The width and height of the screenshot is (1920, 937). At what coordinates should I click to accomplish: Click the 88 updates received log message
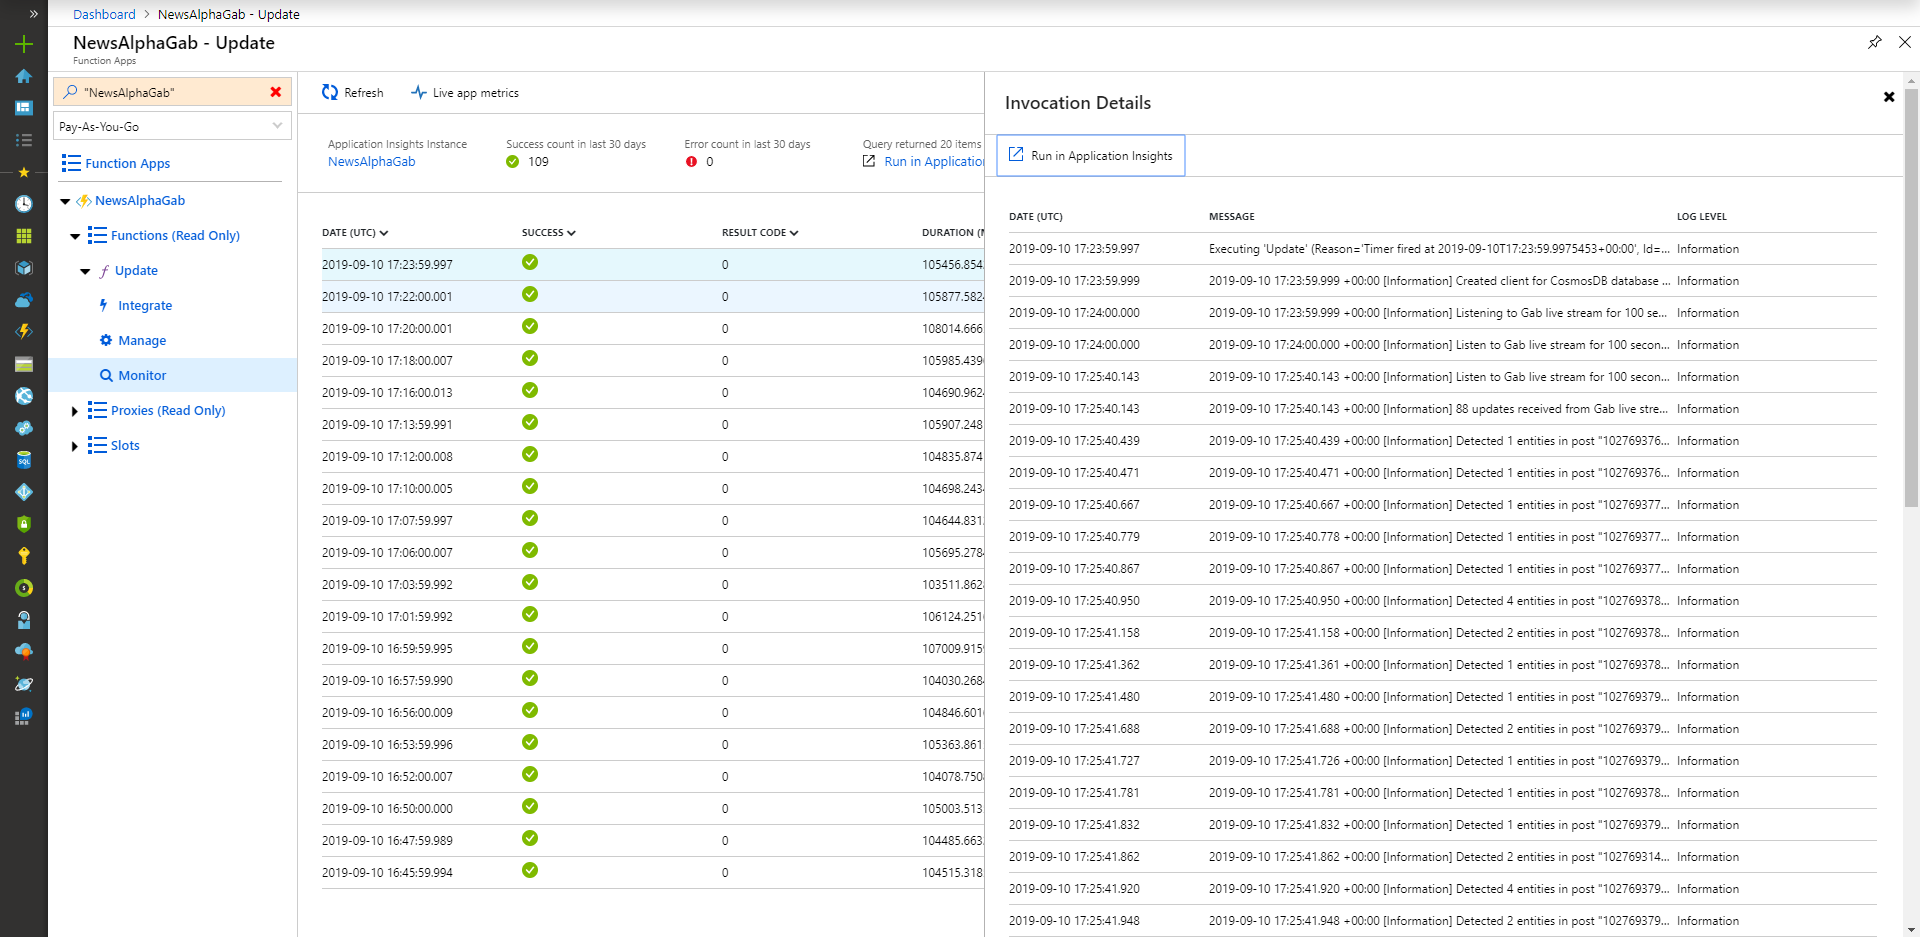point(1439,409)
